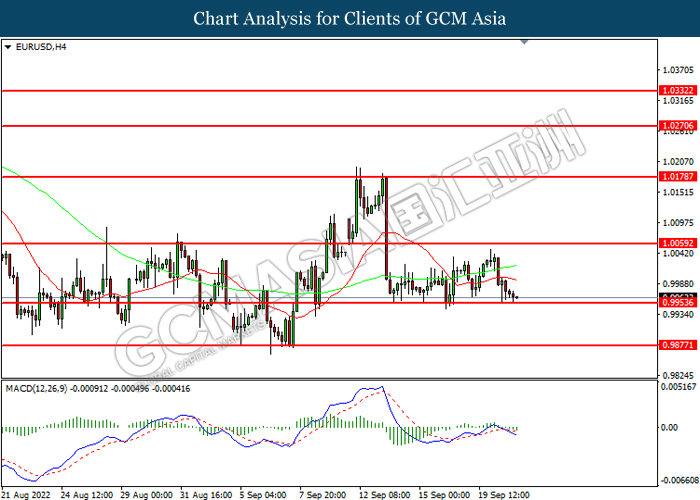Click the EURUSD,H4 chart title text
Viewport: 700px width, 500px height.
click(x=41, y=47)
